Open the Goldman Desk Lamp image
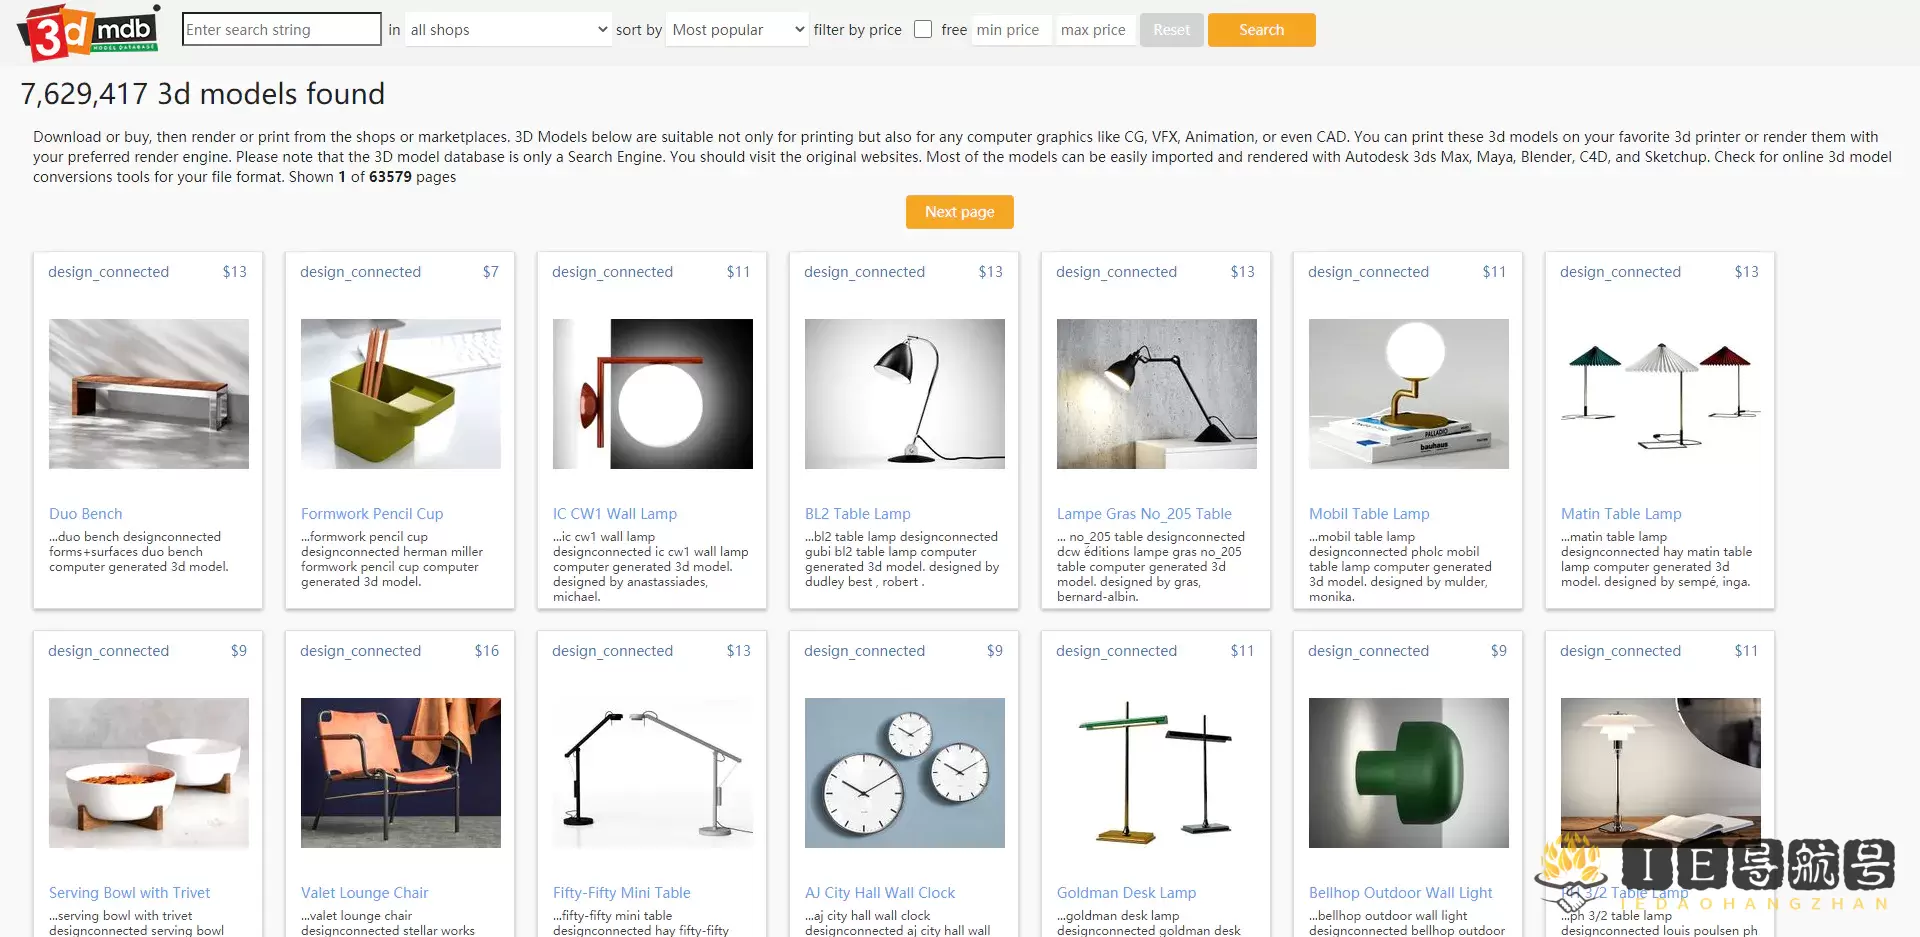This screenshot has width=1920, height=937. pos(1157,773)
